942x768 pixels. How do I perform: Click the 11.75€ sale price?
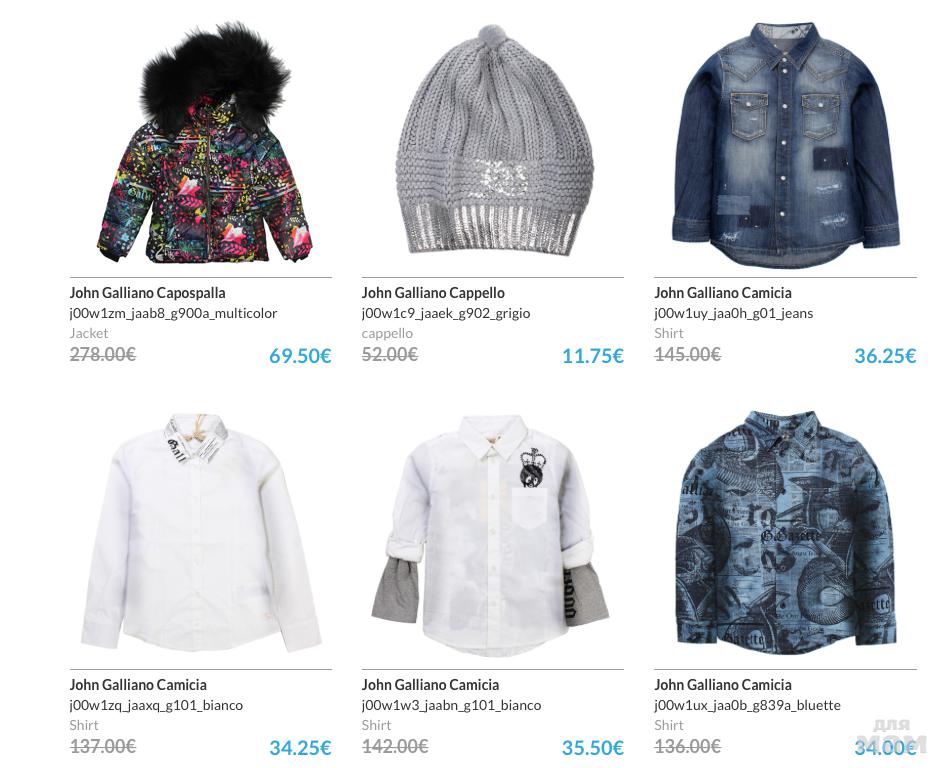(593, 356)
